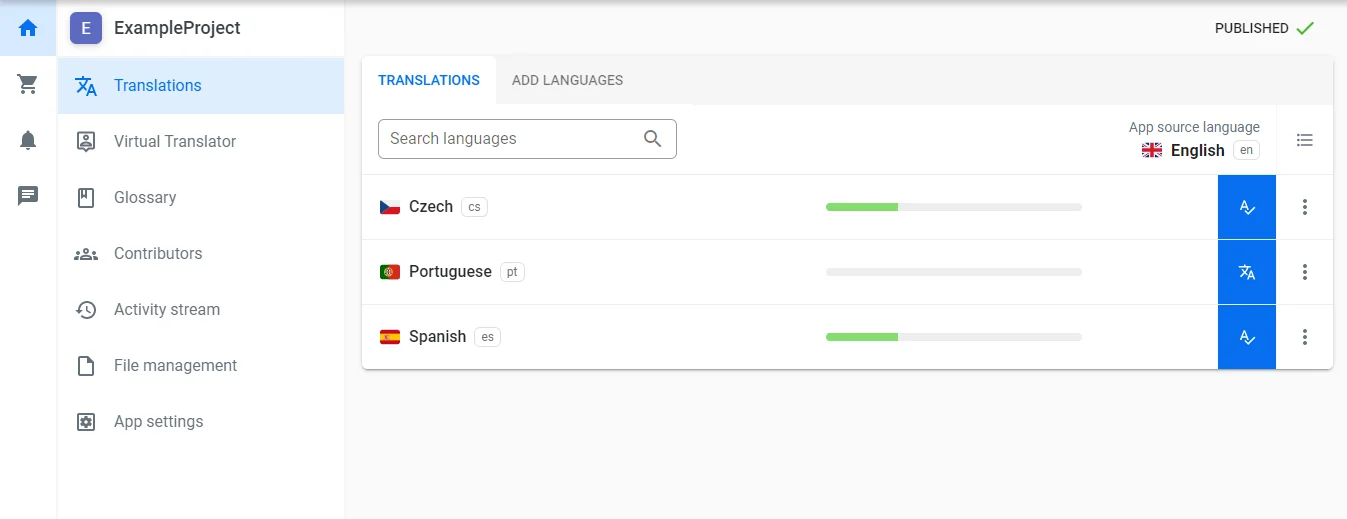Click the Portuguese translation progress bar
1347x519 pixels.
click(954, 272)
